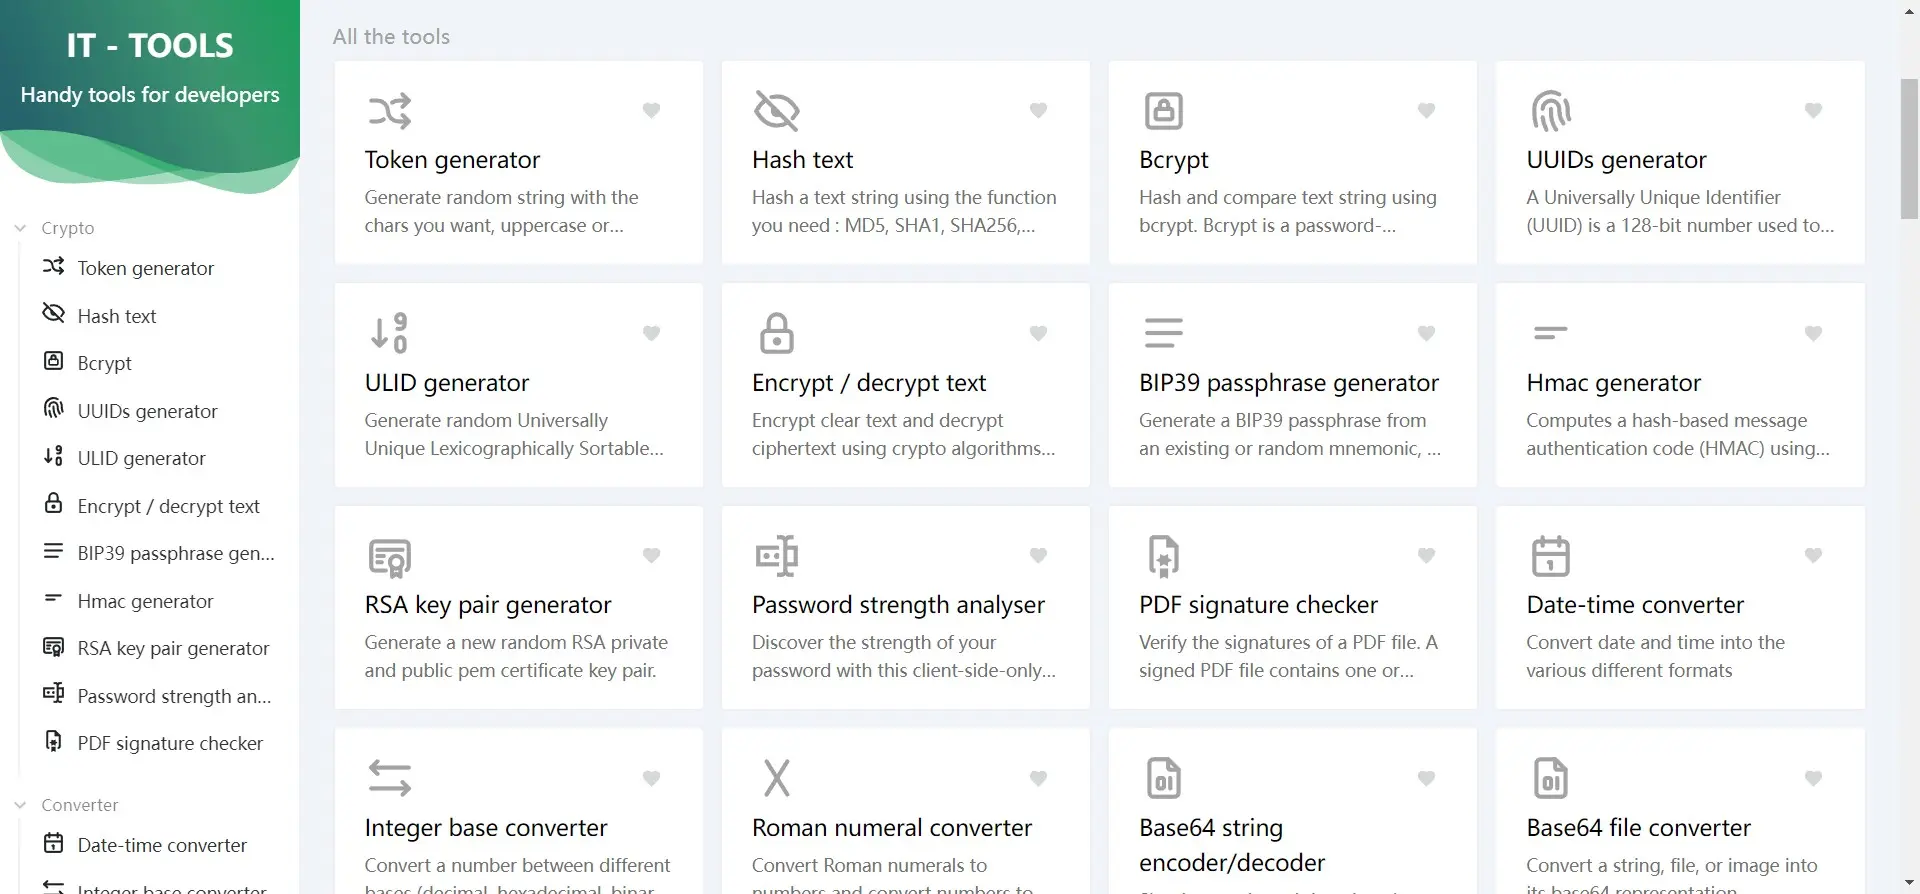Click the crossed-eye icon on Hash text card
The height and width of the screenshot is (894, 1920).
point(776,111)
